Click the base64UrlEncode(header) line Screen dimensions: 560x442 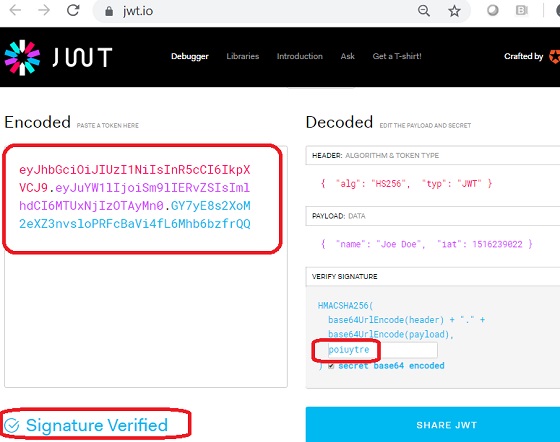(407, 320)
